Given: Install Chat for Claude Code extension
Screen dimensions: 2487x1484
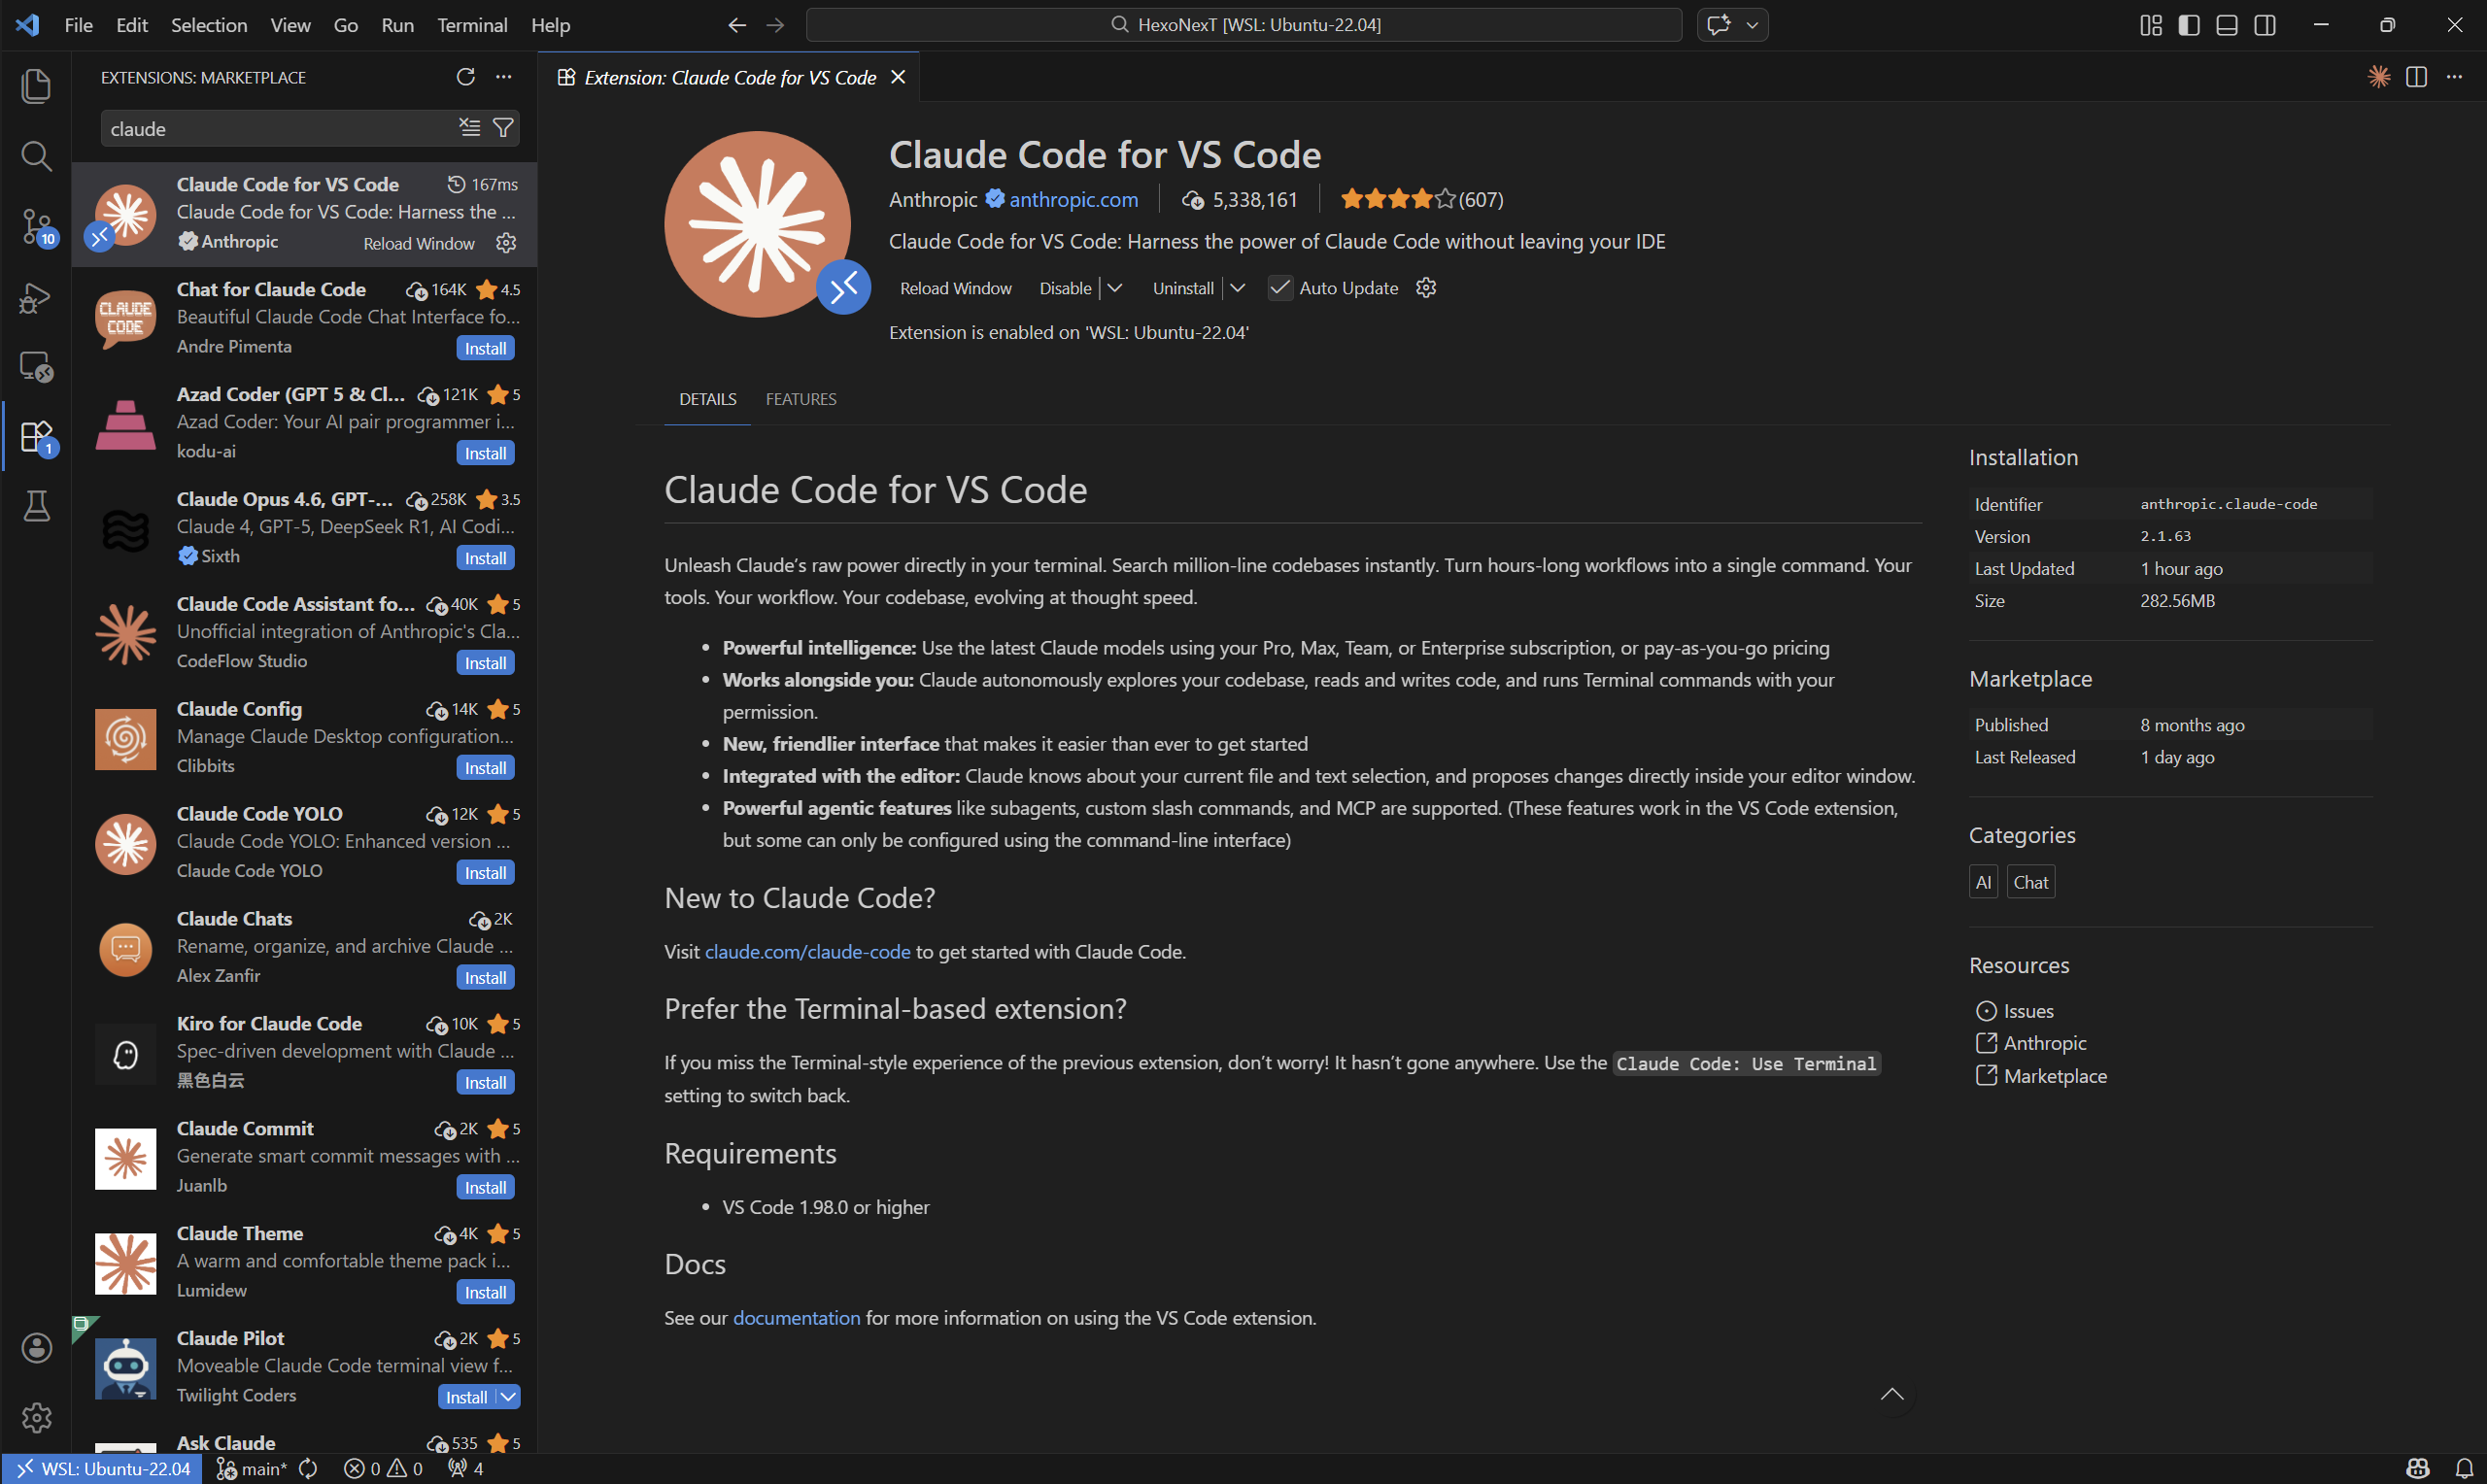Looking at the screenshot, I should 485,348.
